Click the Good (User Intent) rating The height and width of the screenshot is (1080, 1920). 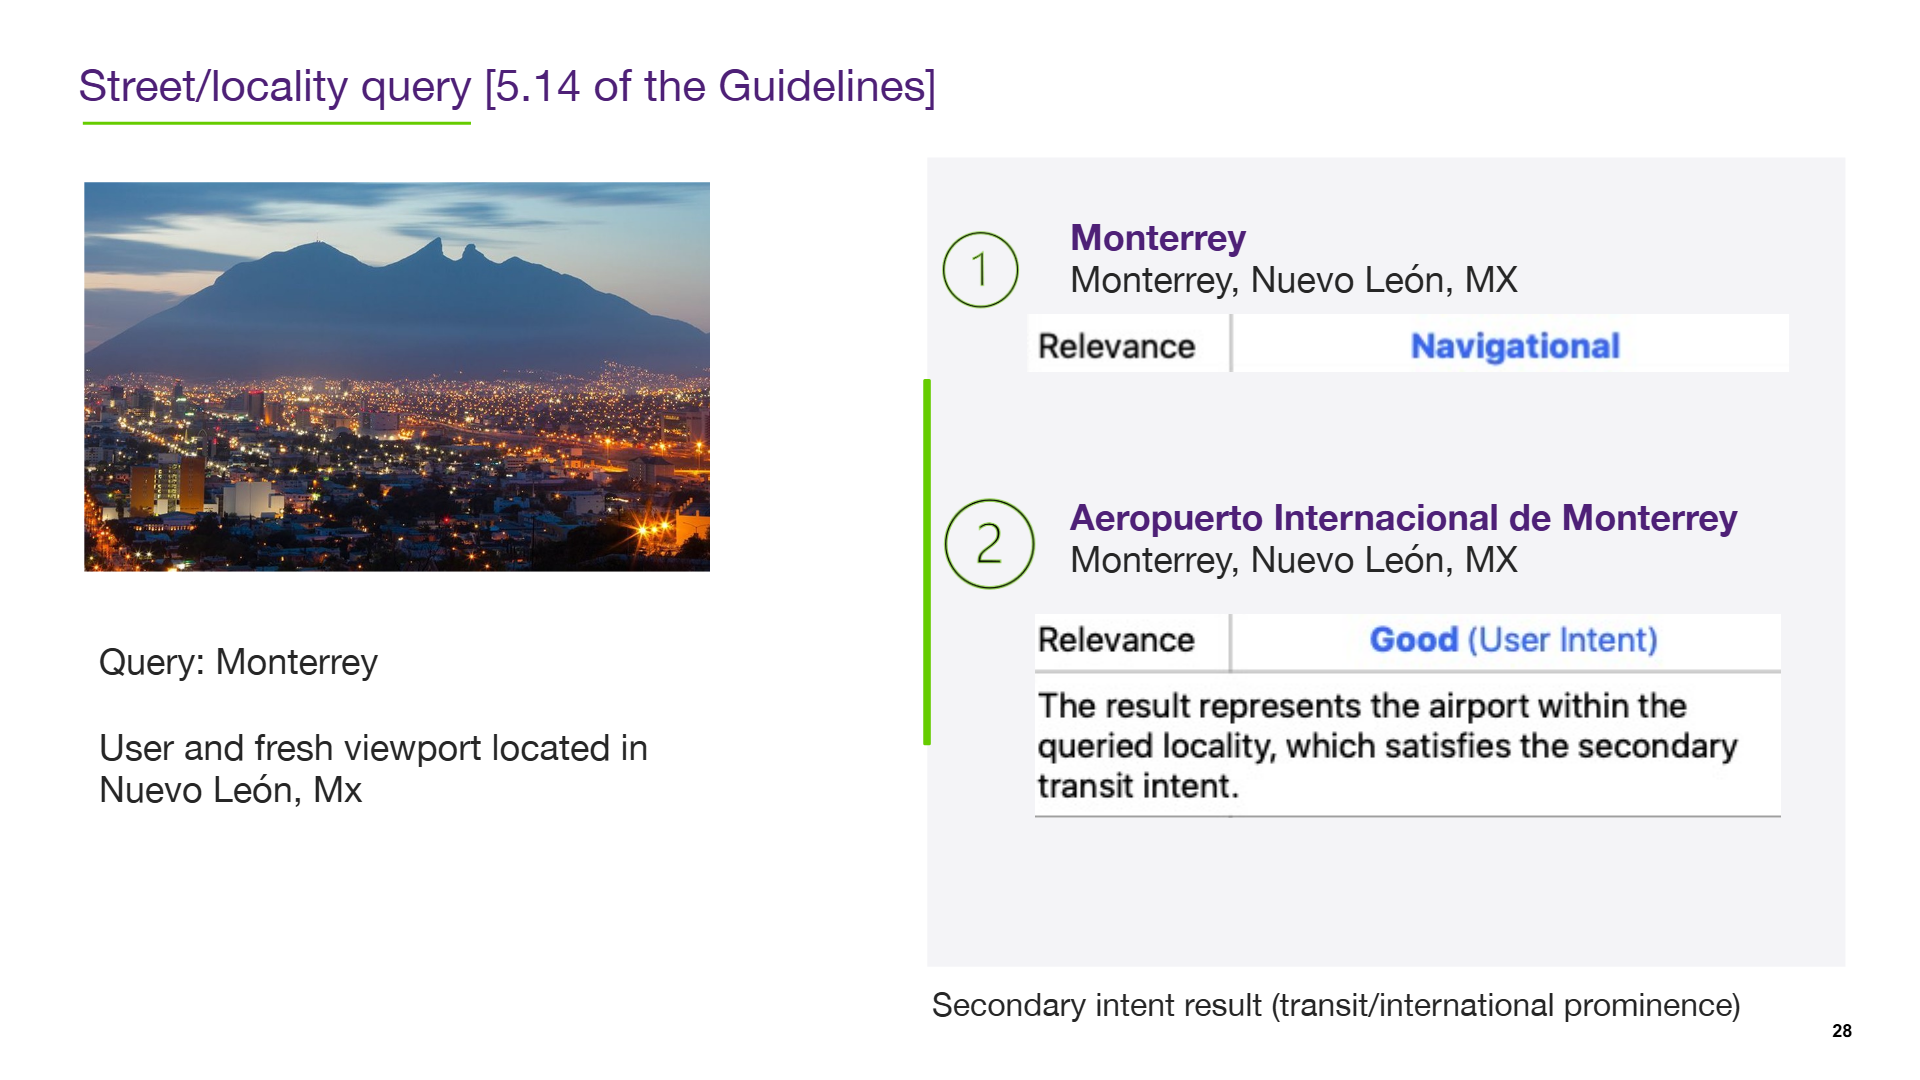coord(1513,640)
